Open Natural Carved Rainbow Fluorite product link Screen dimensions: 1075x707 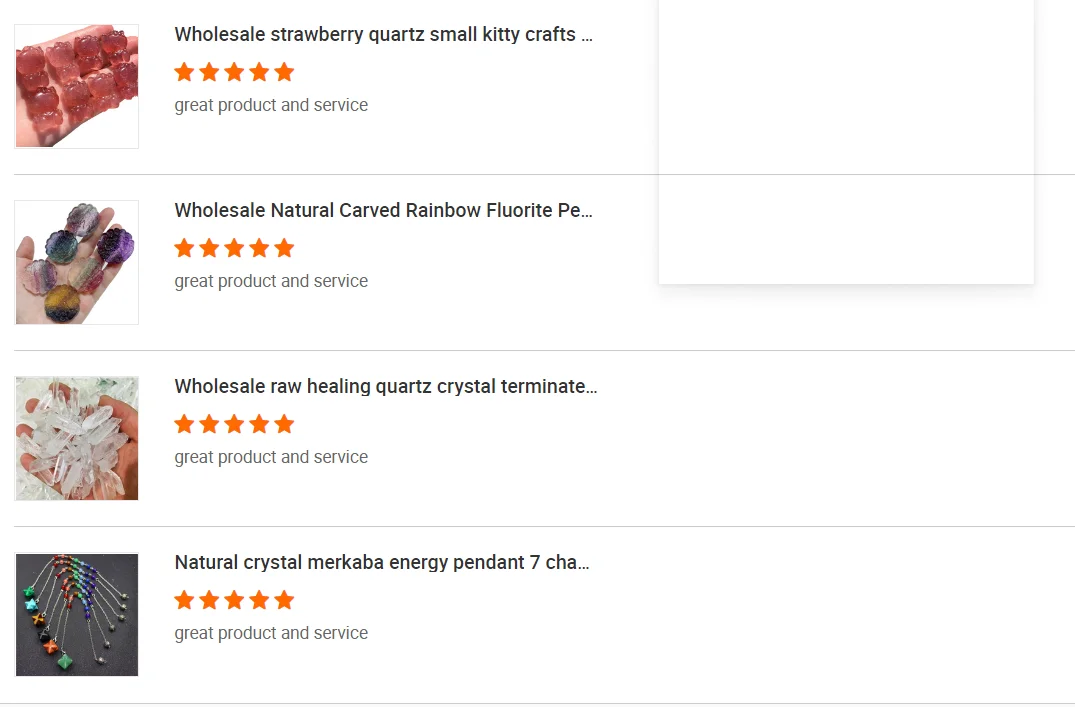(383, 210)
